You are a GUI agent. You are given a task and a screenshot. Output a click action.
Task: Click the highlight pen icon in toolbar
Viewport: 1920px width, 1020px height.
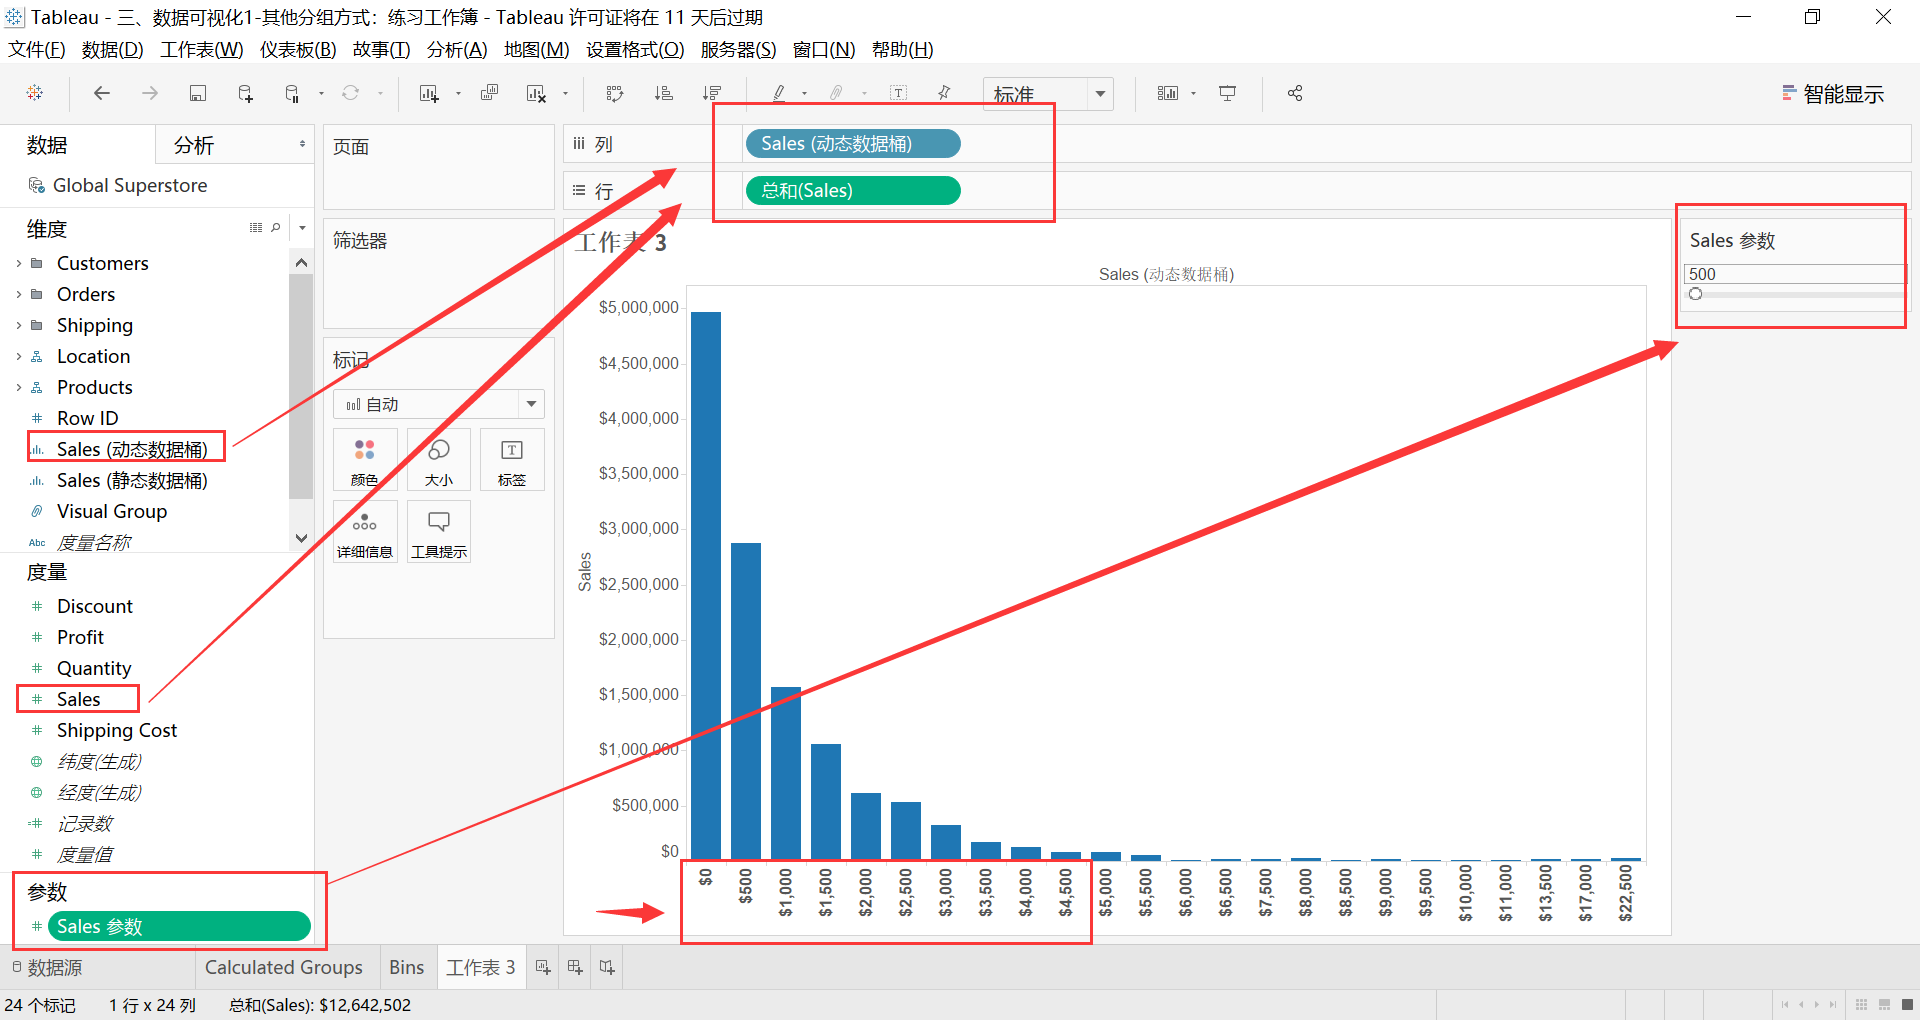coord(779,93)
